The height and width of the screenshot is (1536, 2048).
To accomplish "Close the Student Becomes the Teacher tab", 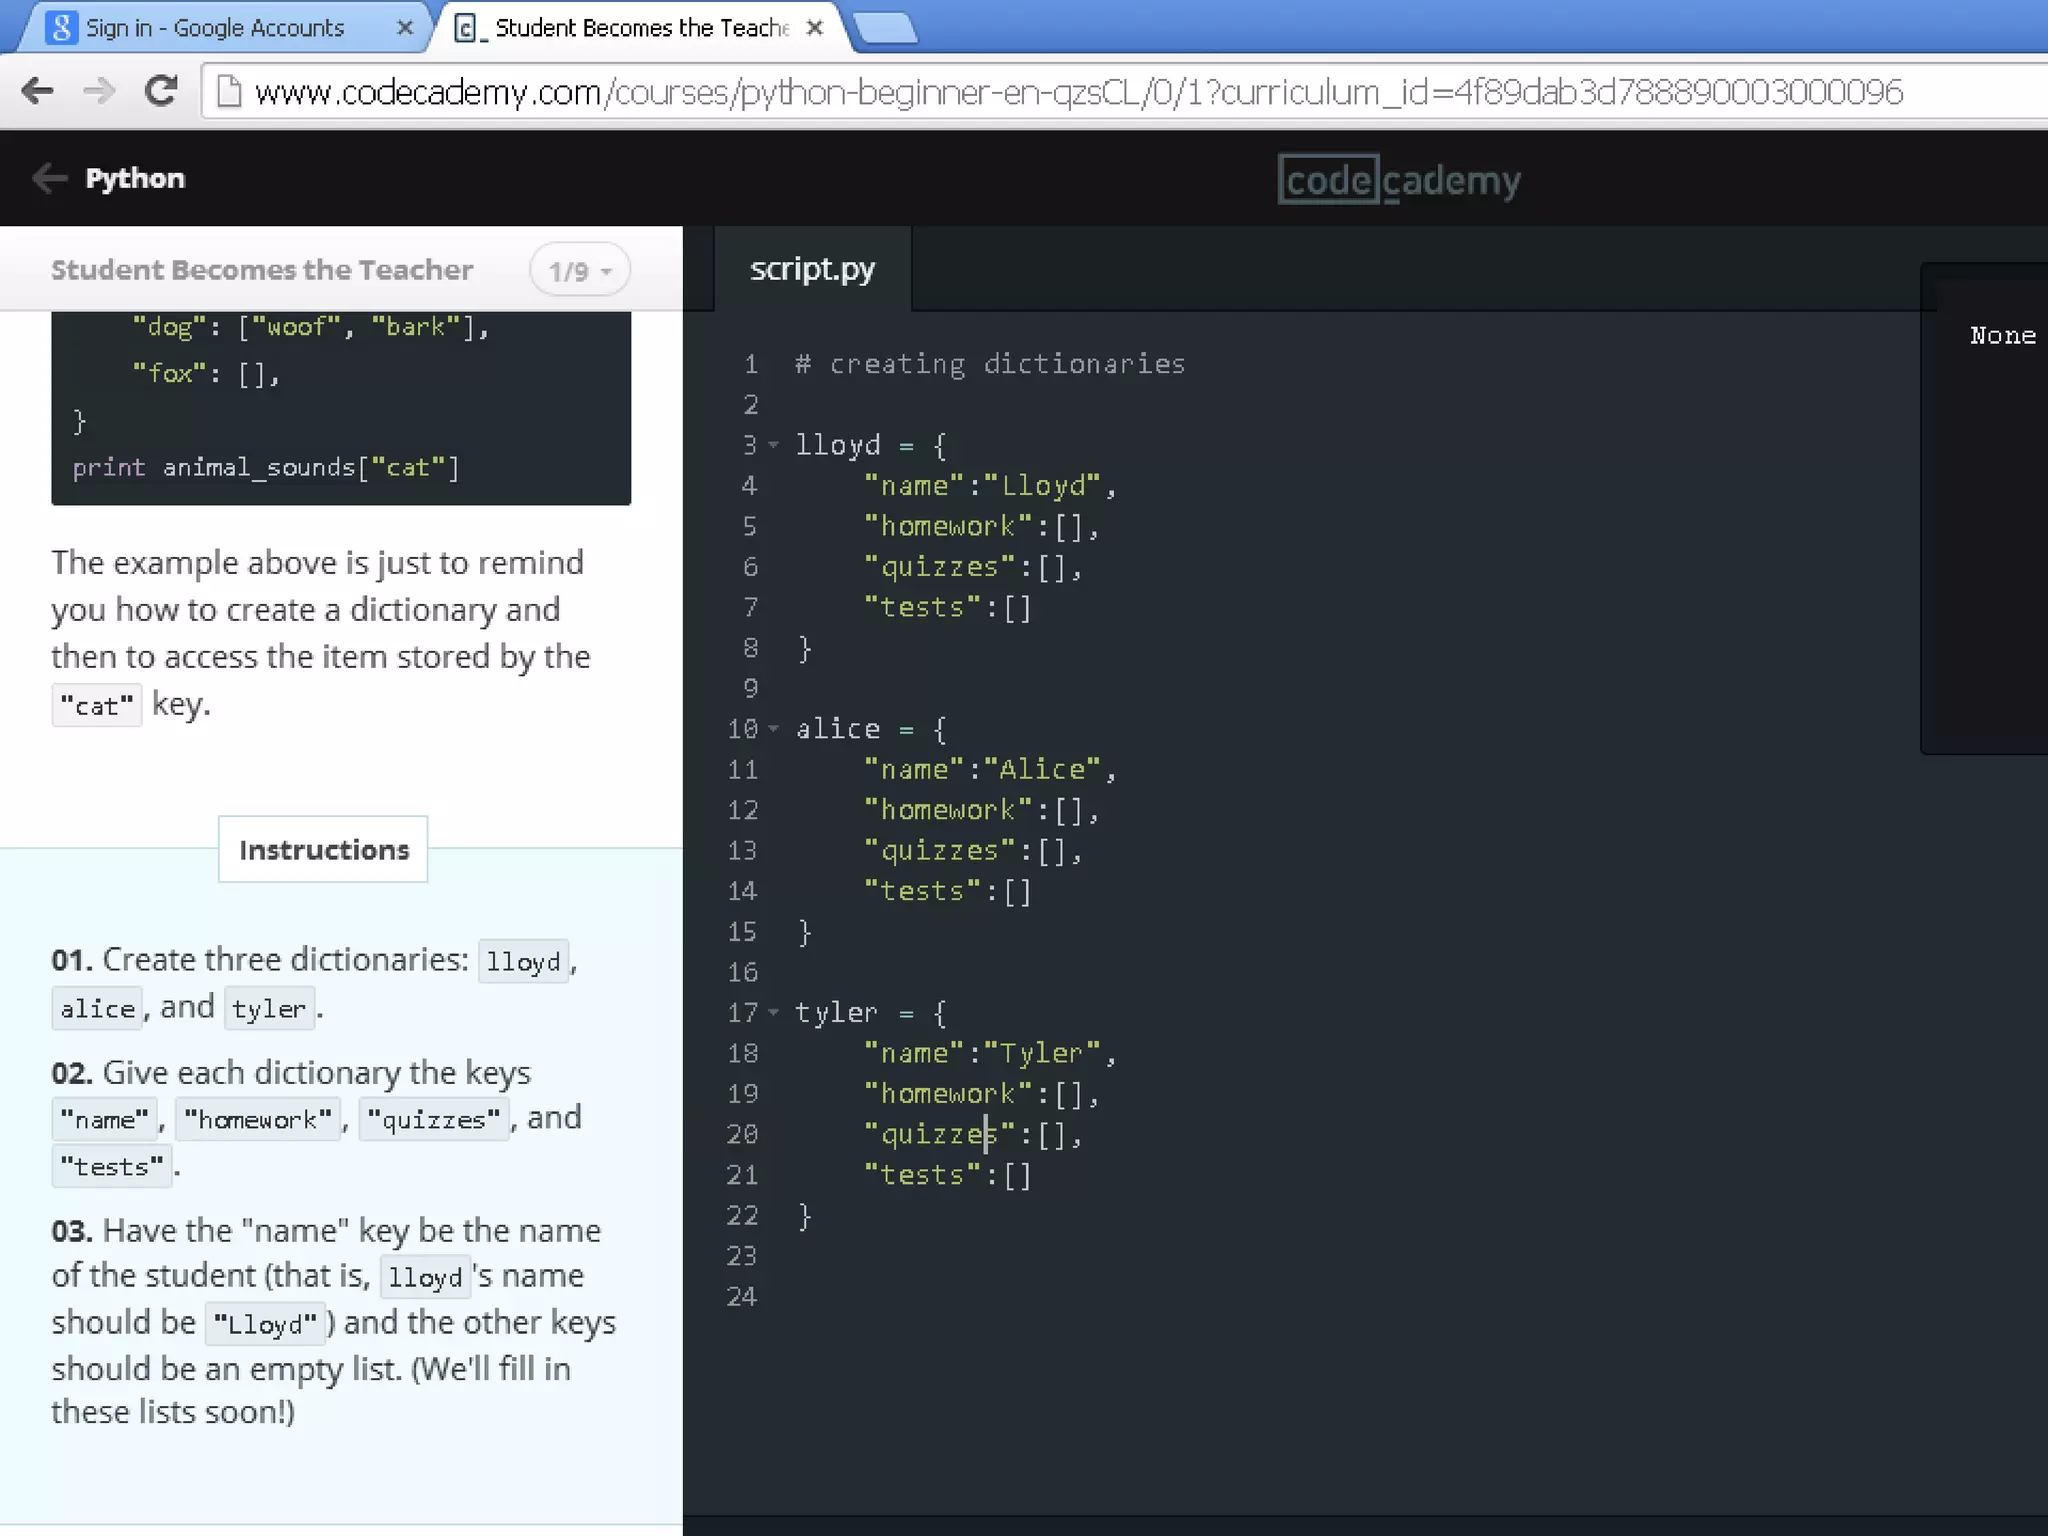I will 815,28.
